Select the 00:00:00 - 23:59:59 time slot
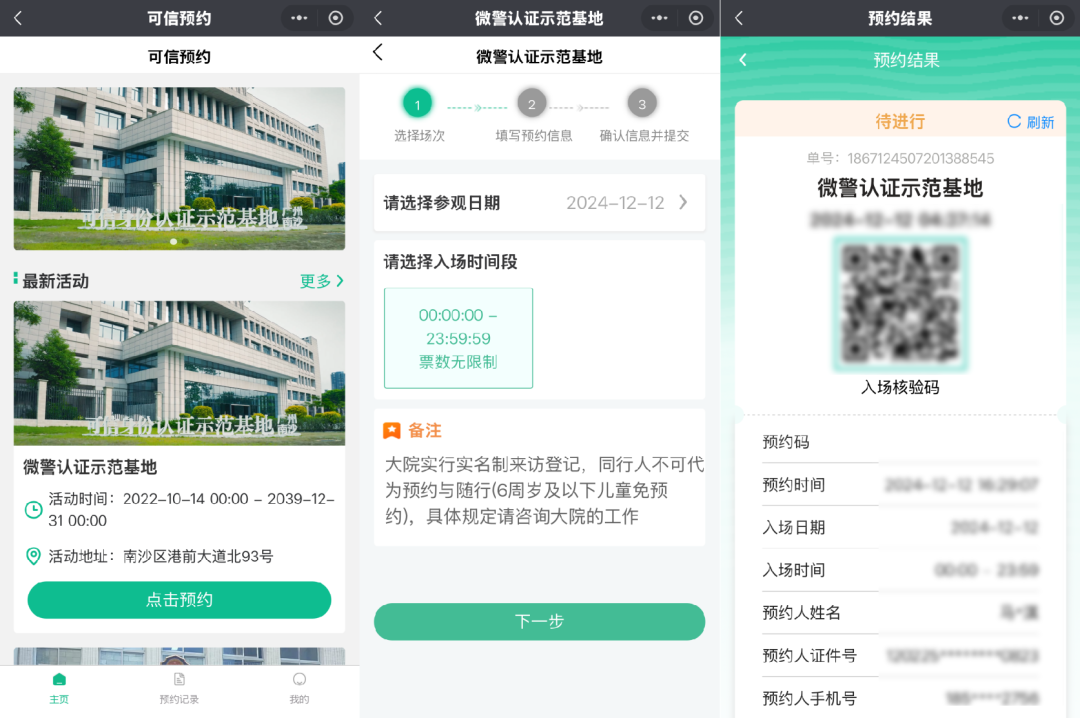Image resolution: width=1080 pixels, height=718 pixels. (x=458, y=338)
